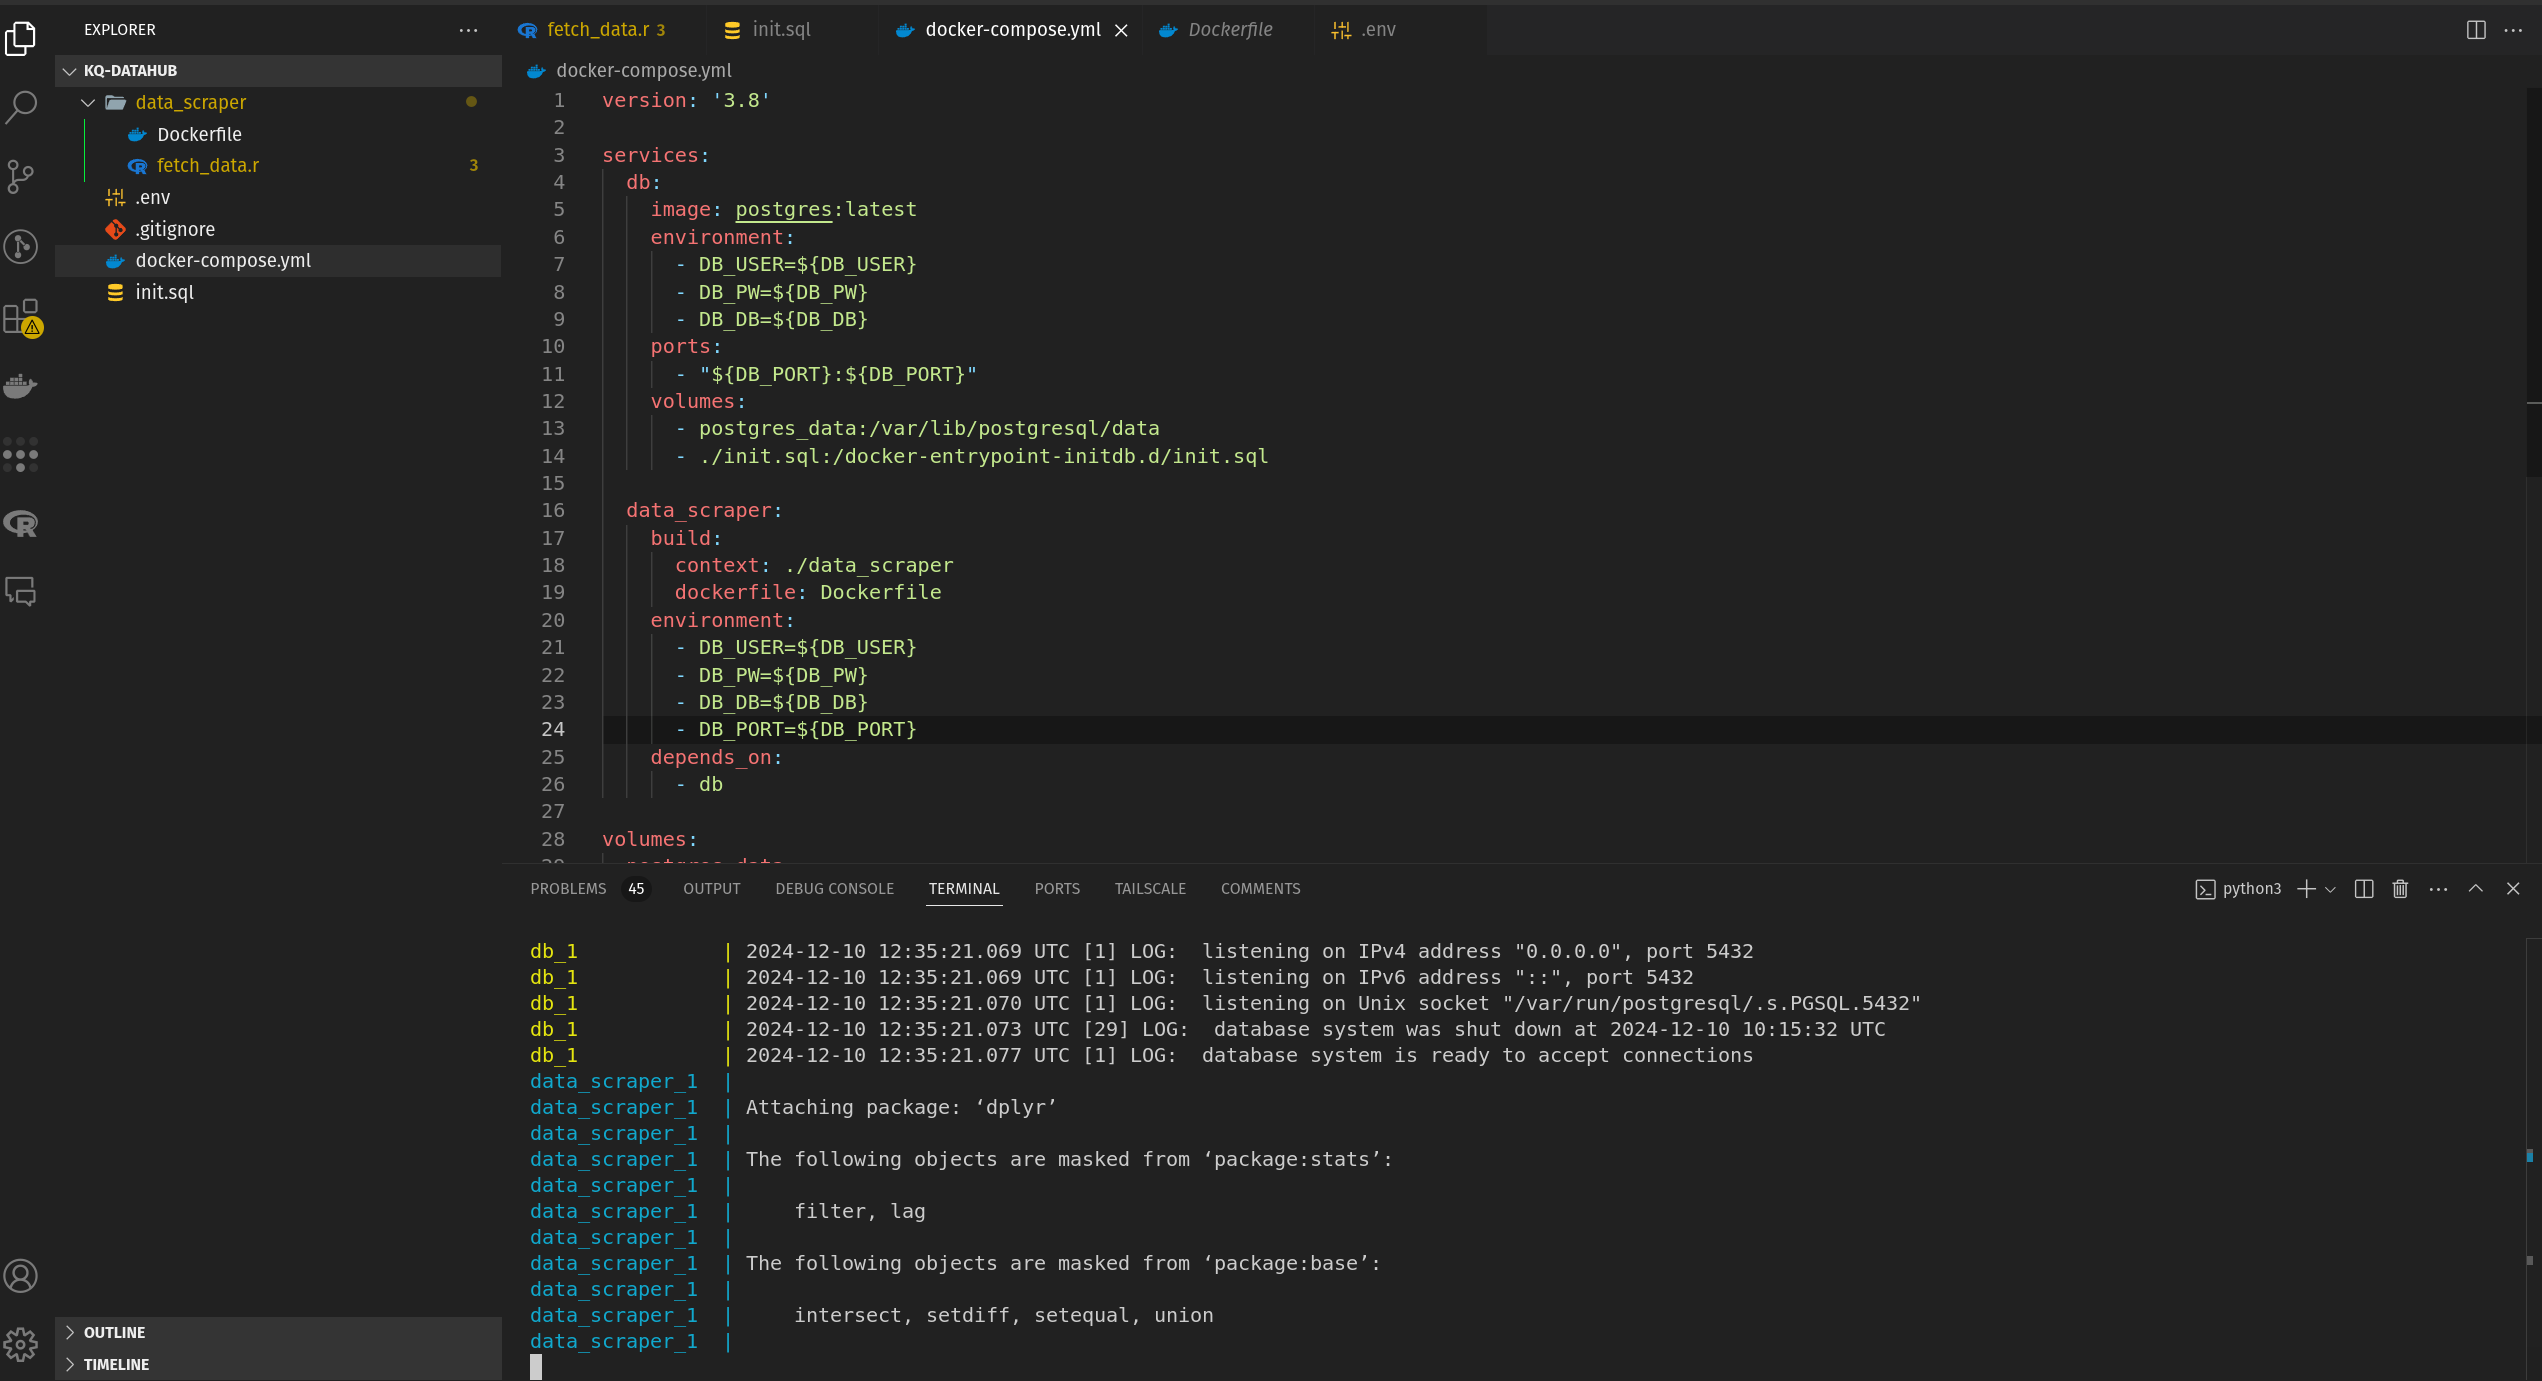The width and height of the screenshot is (2542, 1381).
Task: Open the Search view in activity bar
Action: click(x=21, y=107)
